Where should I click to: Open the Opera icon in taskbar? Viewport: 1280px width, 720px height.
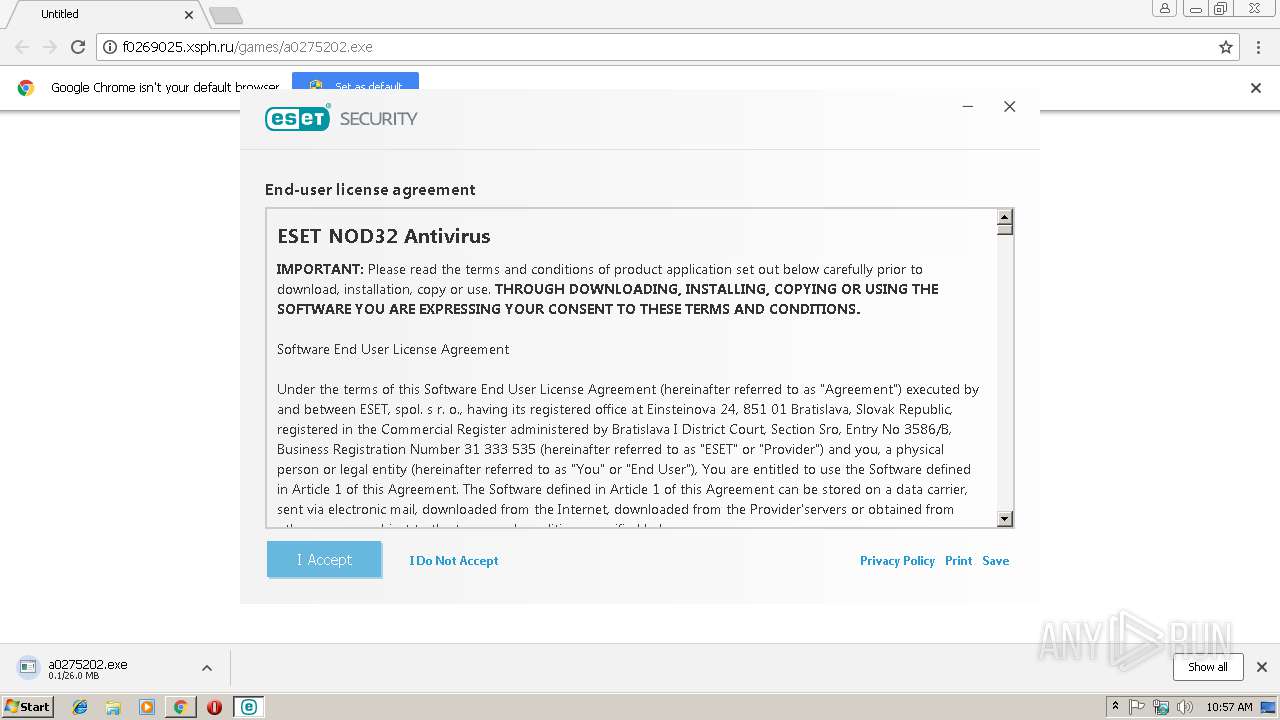(214, 707)
